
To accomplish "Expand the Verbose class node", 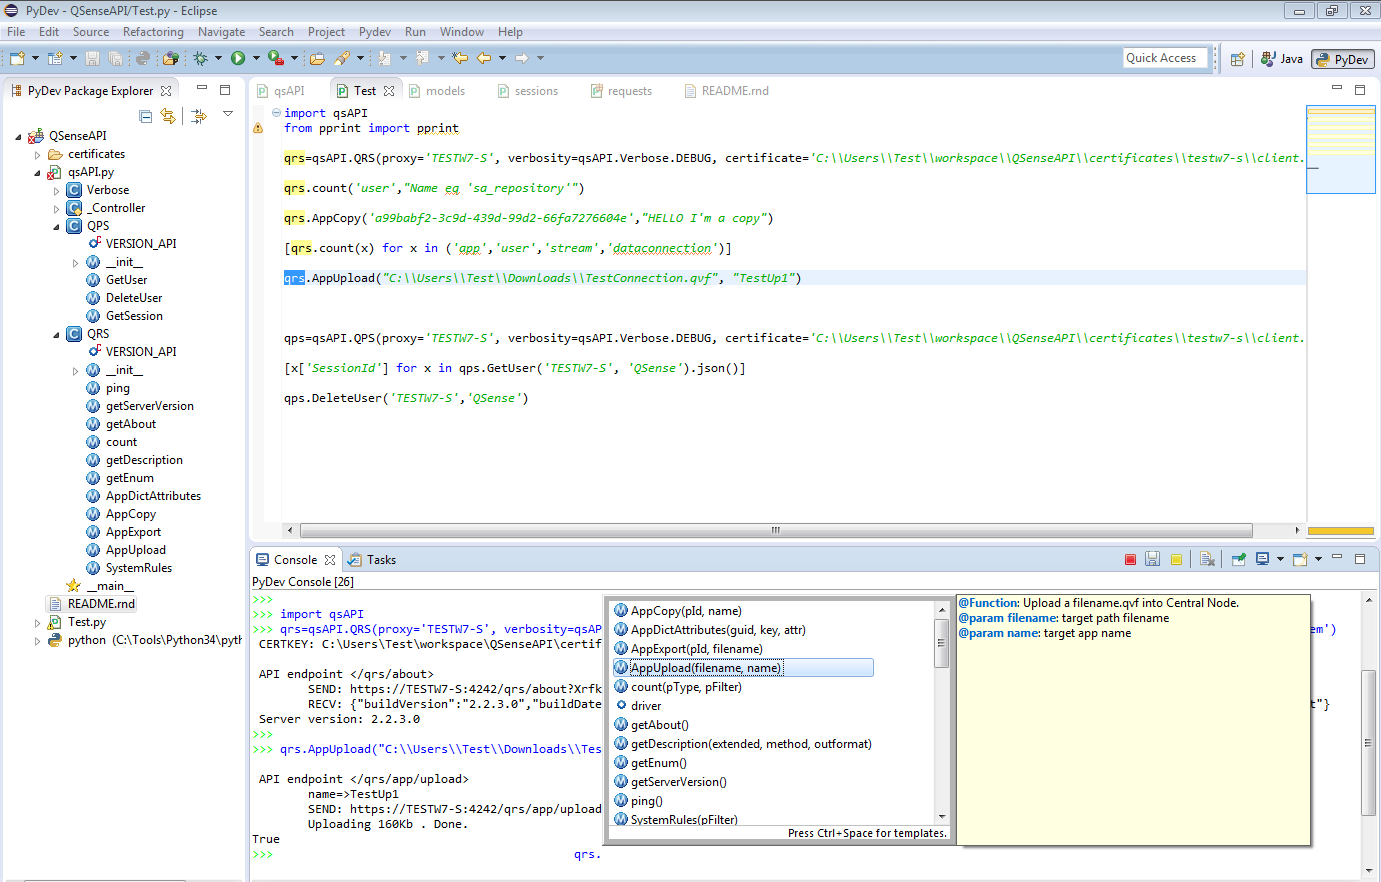I will (56, 191).
